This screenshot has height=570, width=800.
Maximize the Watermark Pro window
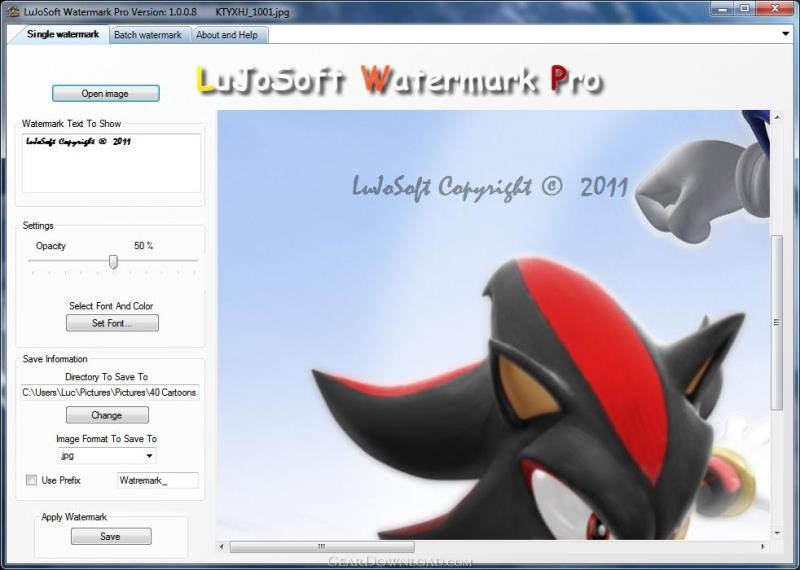pyautogui.click(x=745, y=8)
